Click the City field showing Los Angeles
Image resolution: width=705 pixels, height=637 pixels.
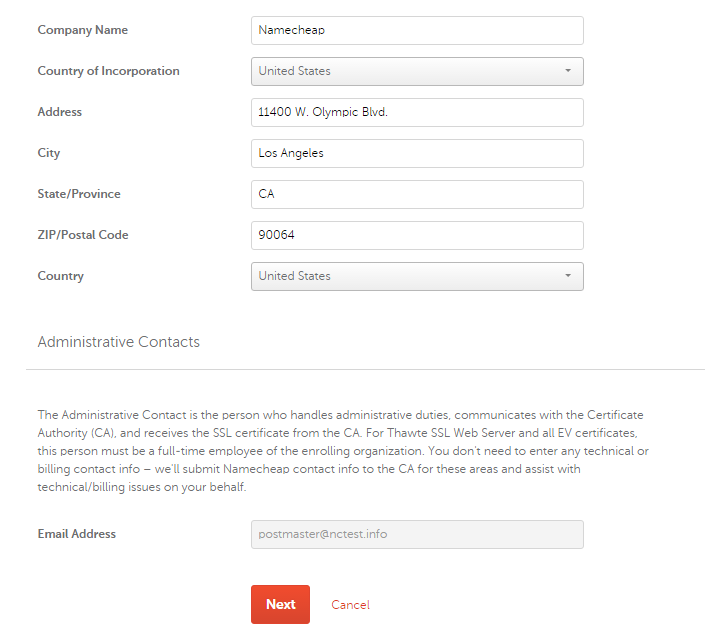coord(417,153)
